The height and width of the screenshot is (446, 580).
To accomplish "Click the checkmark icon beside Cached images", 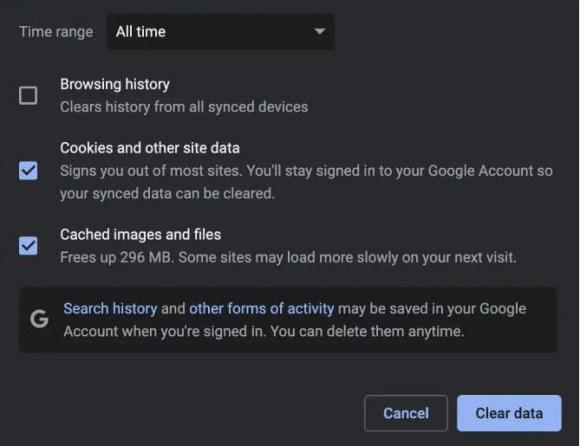I will pos(28,246).
